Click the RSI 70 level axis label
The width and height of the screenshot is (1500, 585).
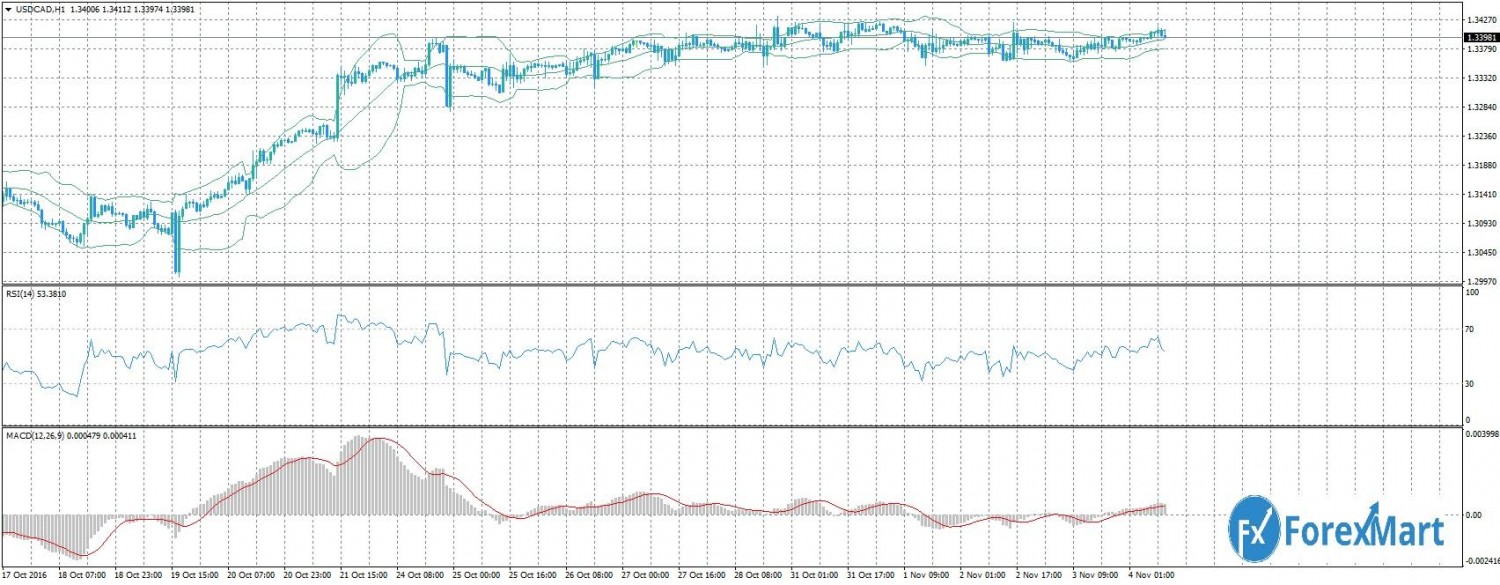[x=1469, y=329]
